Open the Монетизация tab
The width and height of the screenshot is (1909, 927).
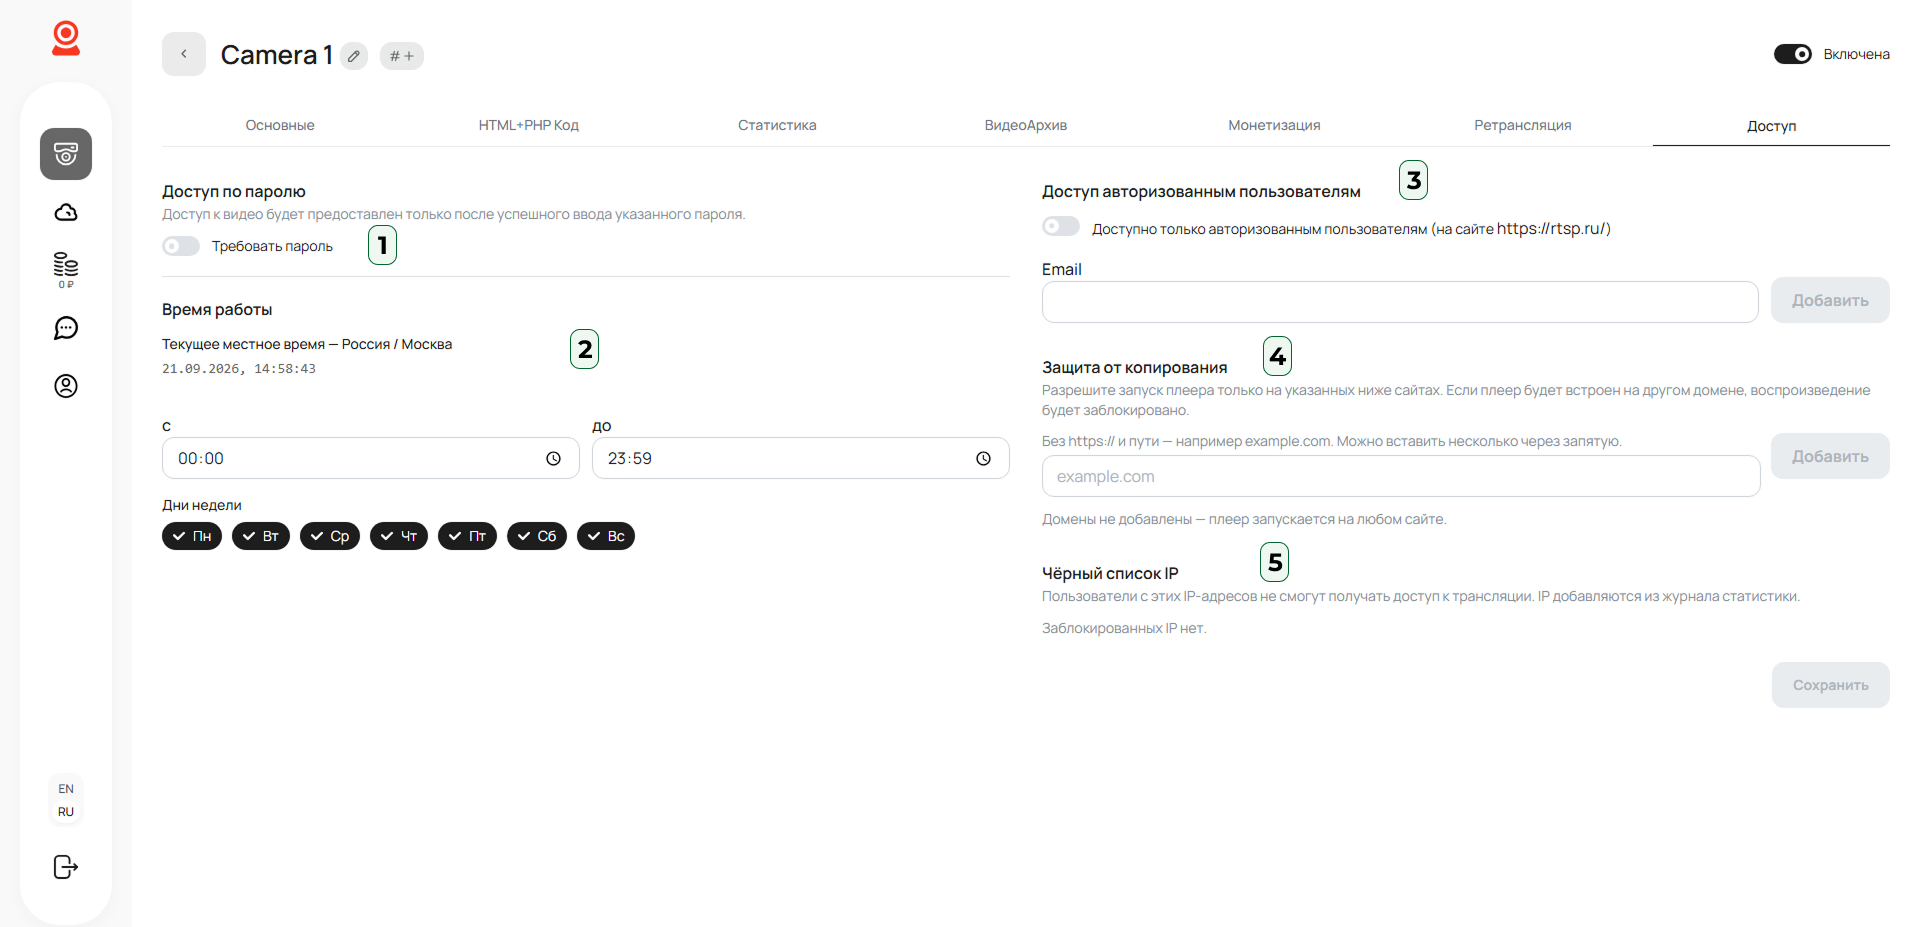tap(1274, 125)
